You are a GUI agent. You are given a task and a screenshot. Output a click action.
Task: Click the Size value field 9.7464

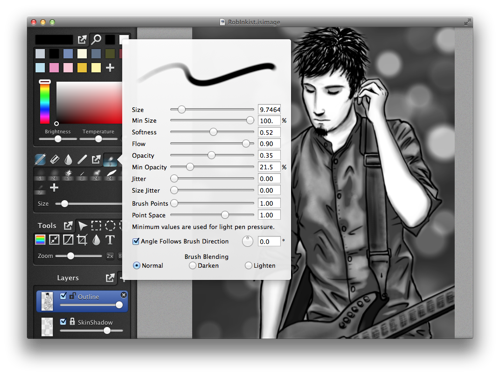pyautogui.click(x=269, y=109)
